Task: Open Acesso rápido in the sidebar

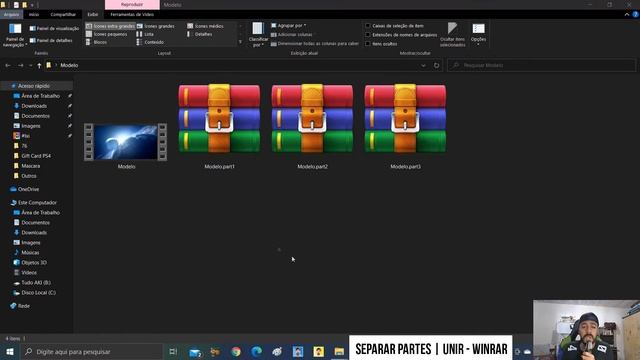Action: pos(34,86)
